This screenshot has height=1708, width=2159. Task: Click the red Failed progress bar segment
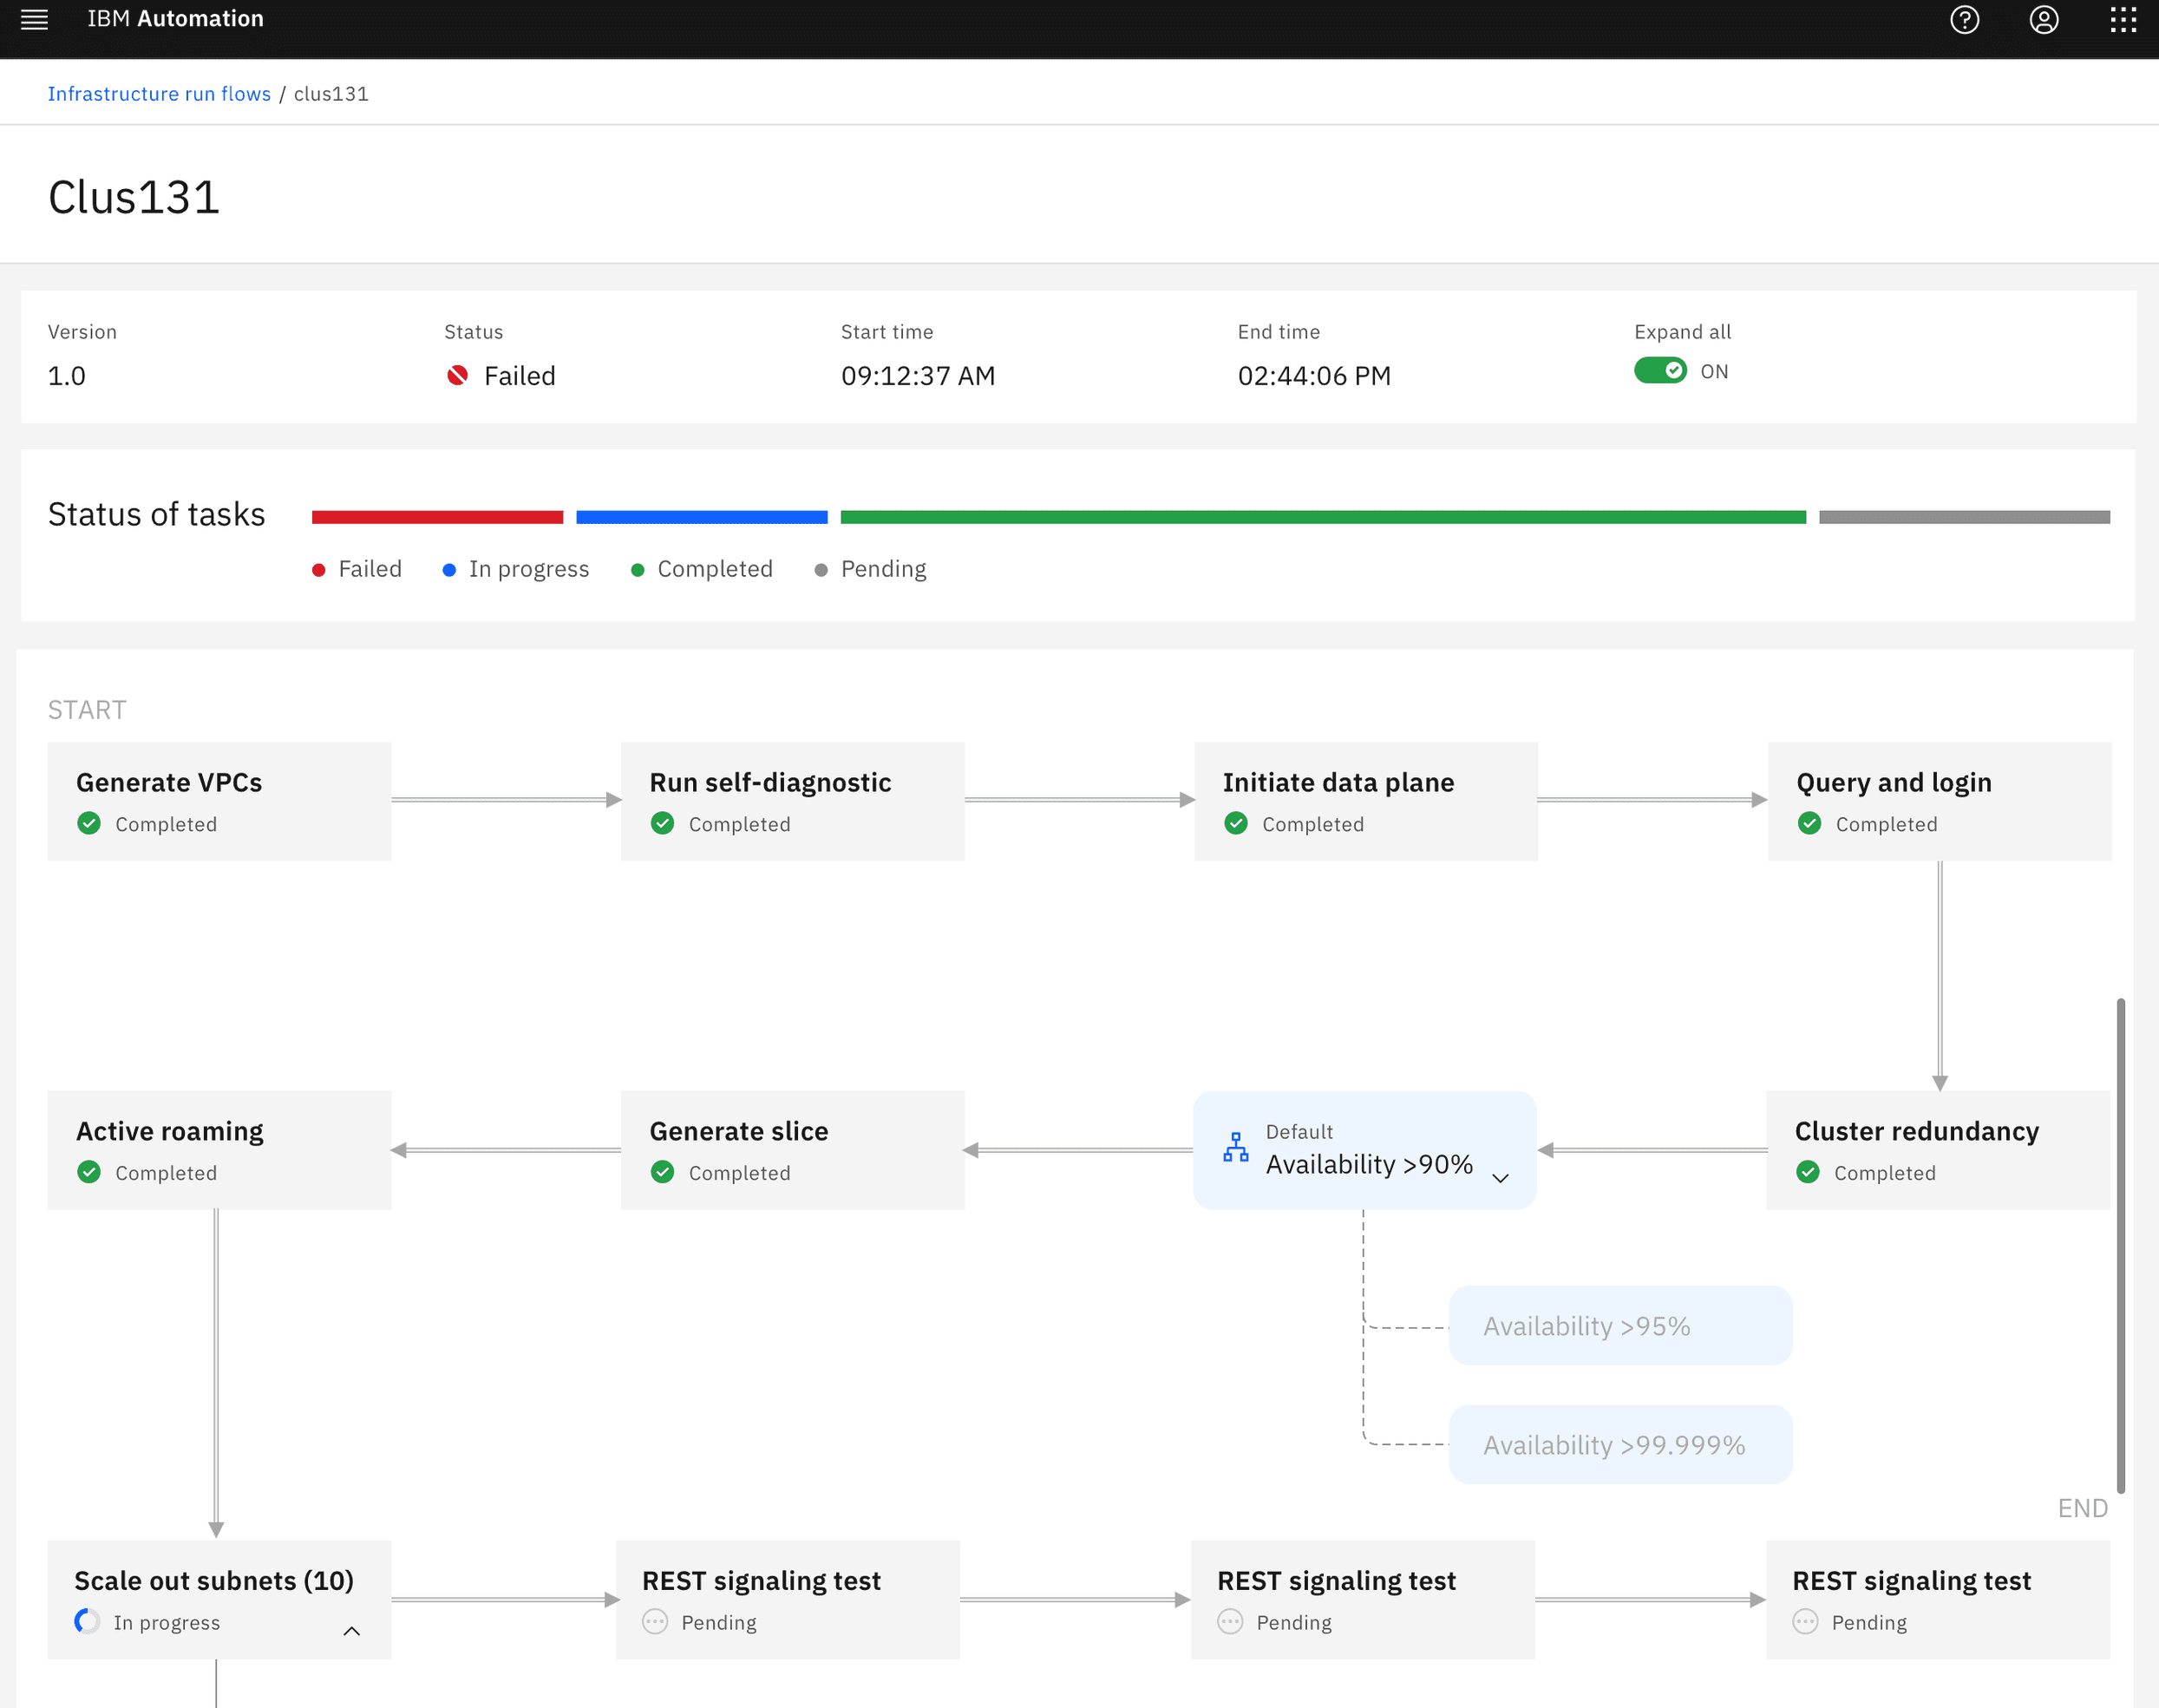click(x=437, y=517)
